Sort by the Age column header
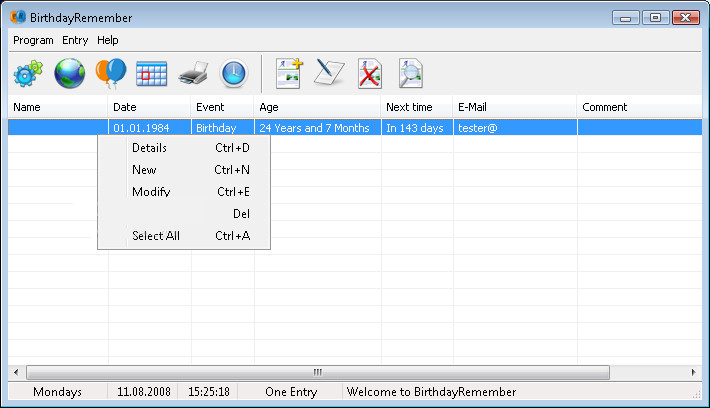This screenshot has width=710, height=408. click(x=317, y=107)
